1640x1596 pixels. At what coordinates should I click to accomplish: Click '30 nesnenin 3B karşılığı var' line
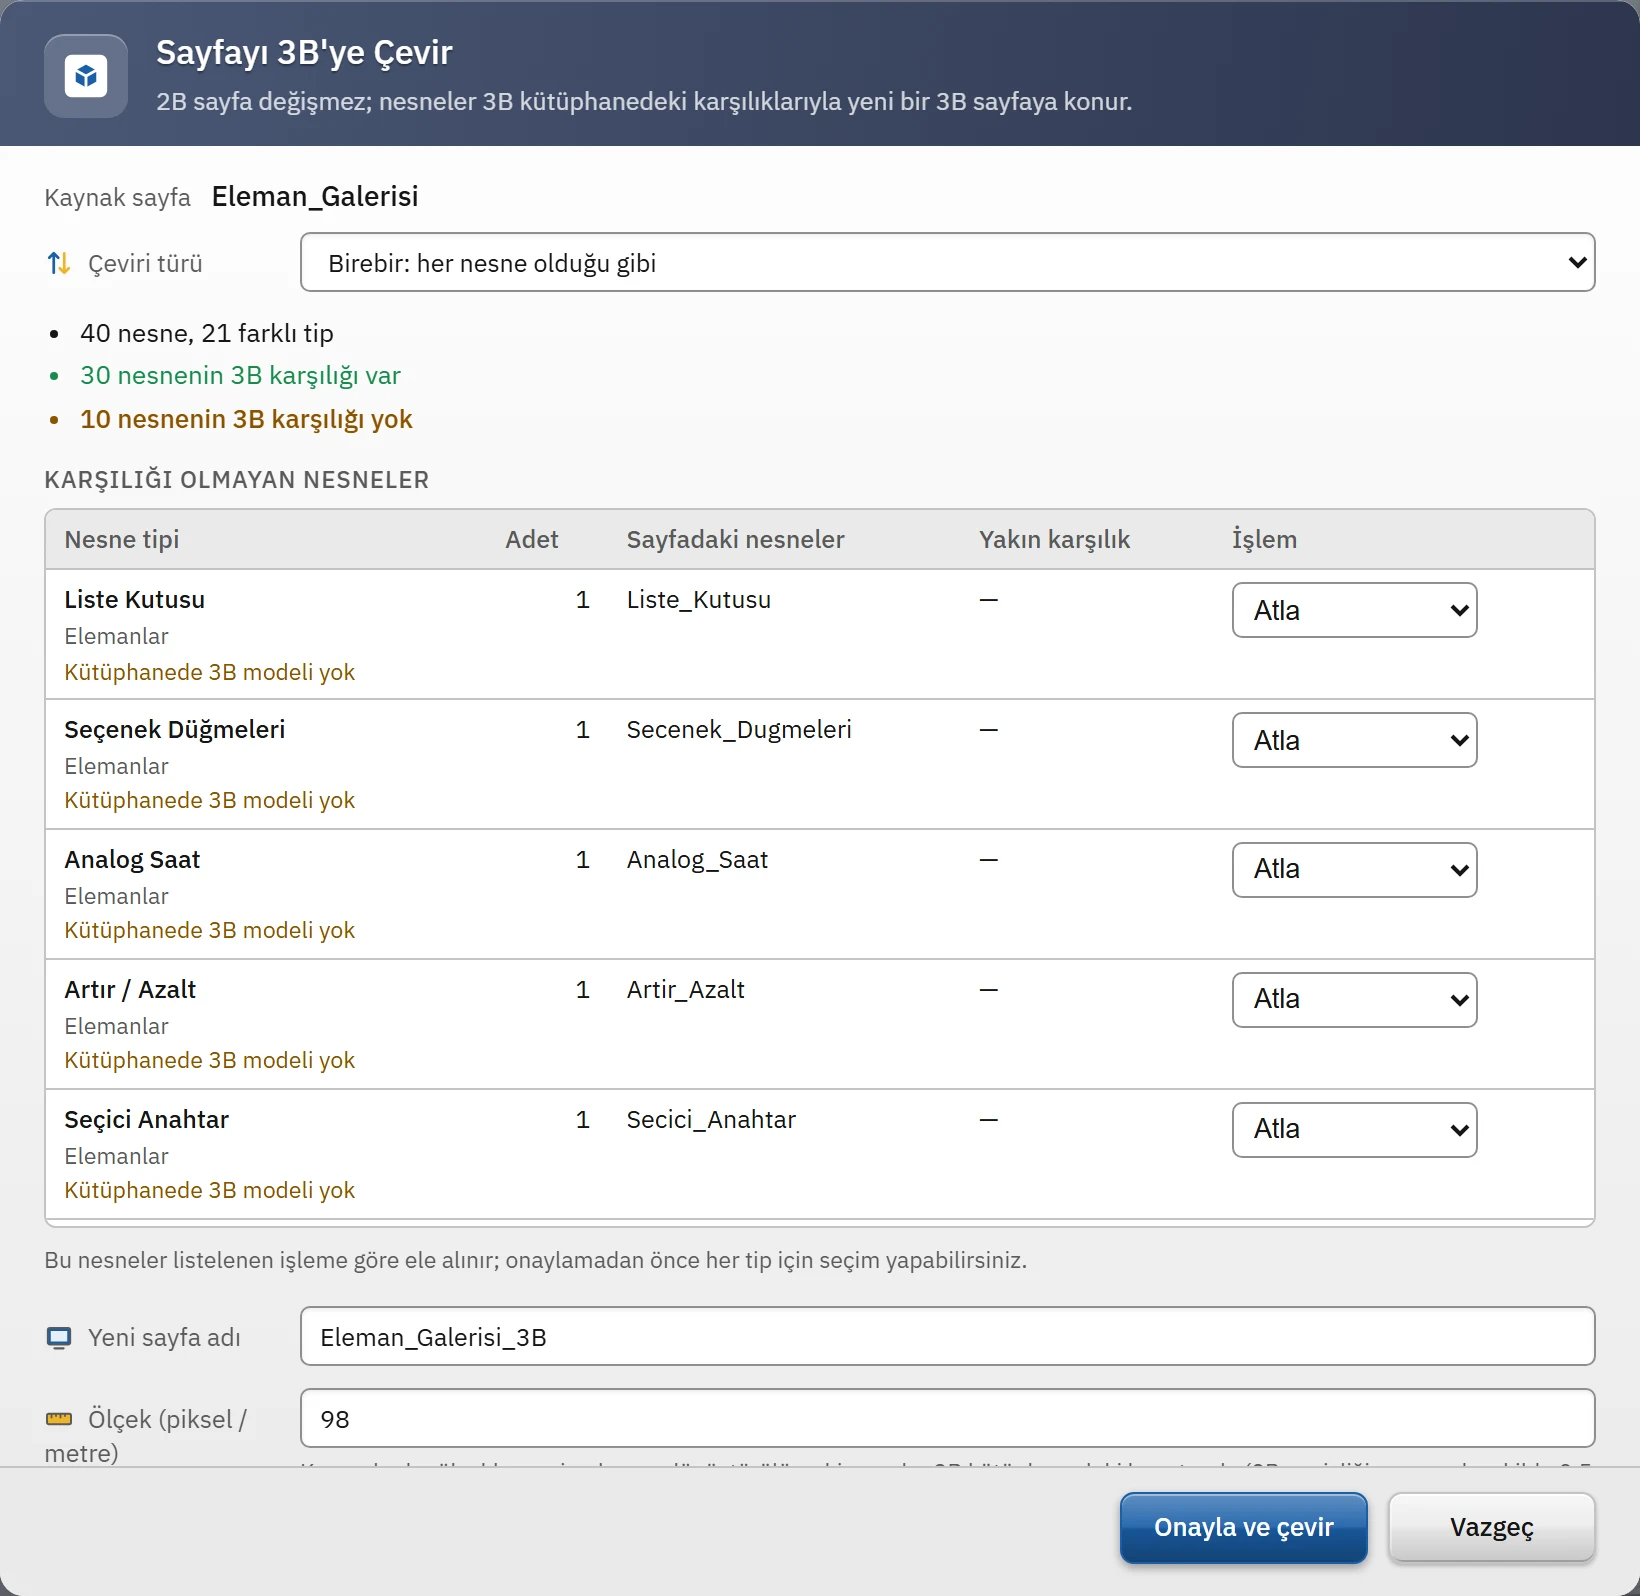coord(240,376)
